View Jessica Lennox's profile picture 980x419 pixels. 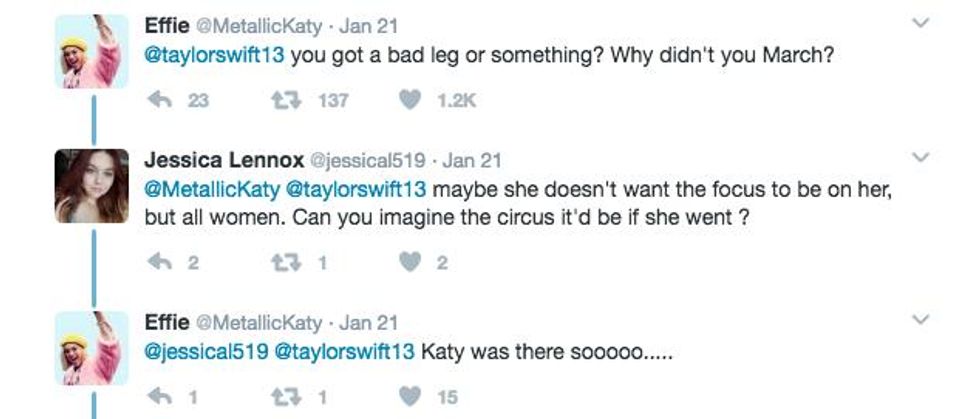coord(92,186)
